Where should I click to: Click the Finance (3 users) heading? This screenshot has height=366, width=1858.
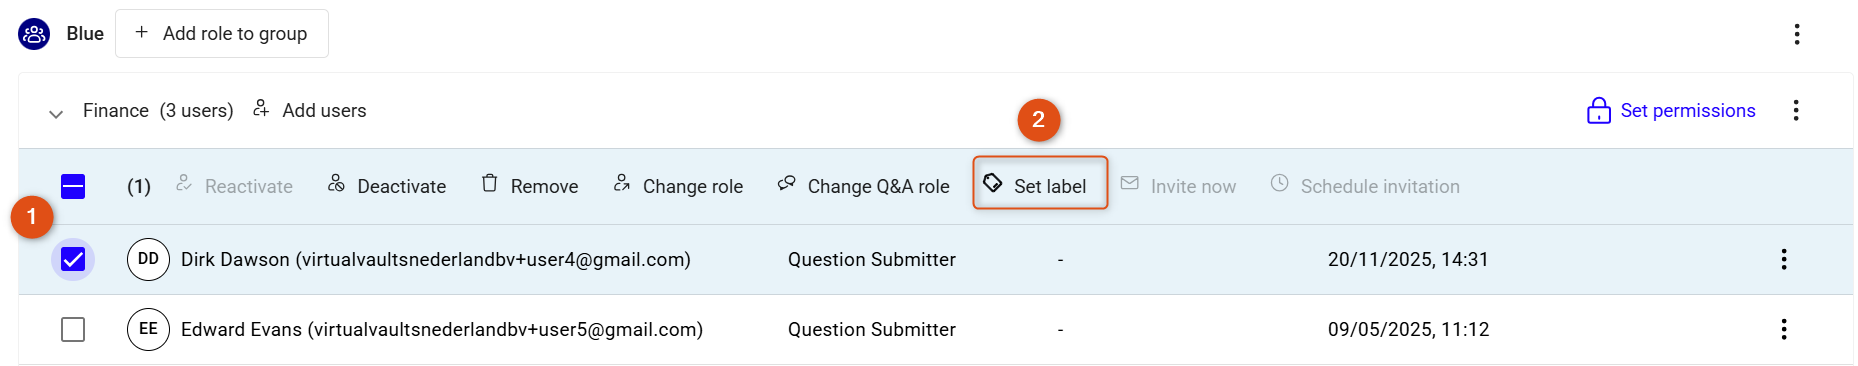point(158,110)
